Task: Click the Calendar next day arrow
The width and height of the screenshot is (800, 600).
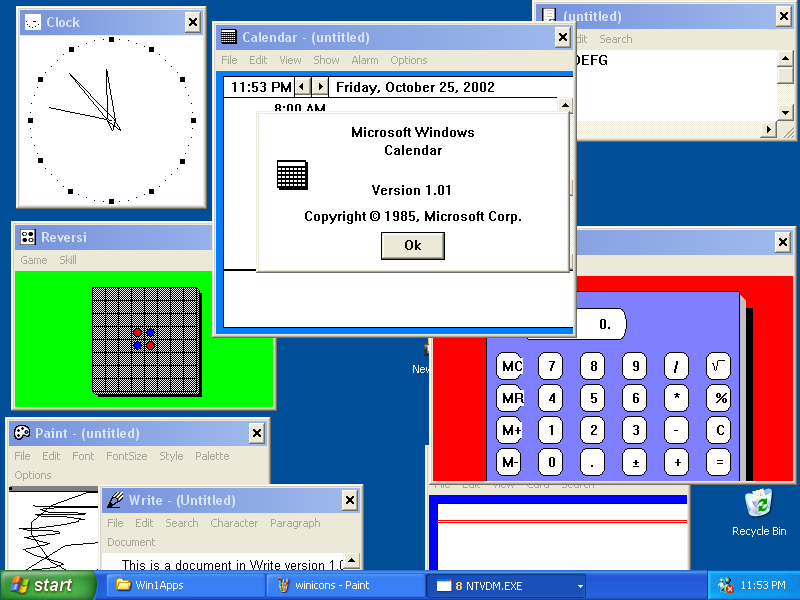Action: (x=320, y=87)
